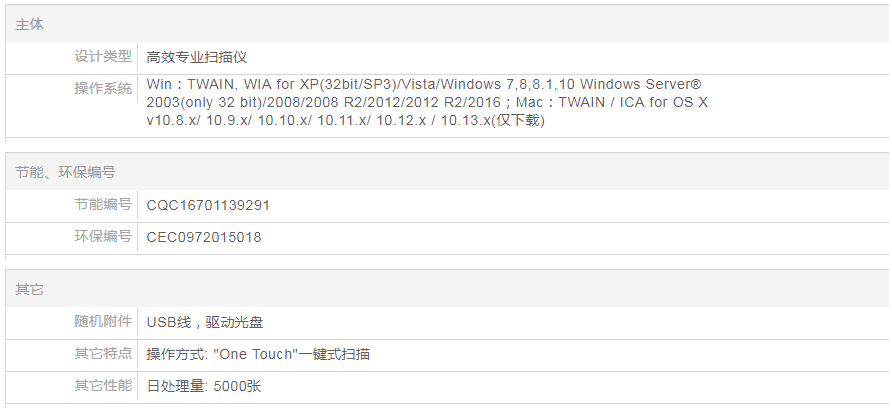Click the 主体 section header
The image size is (892, 408).
tap(30, 24)
